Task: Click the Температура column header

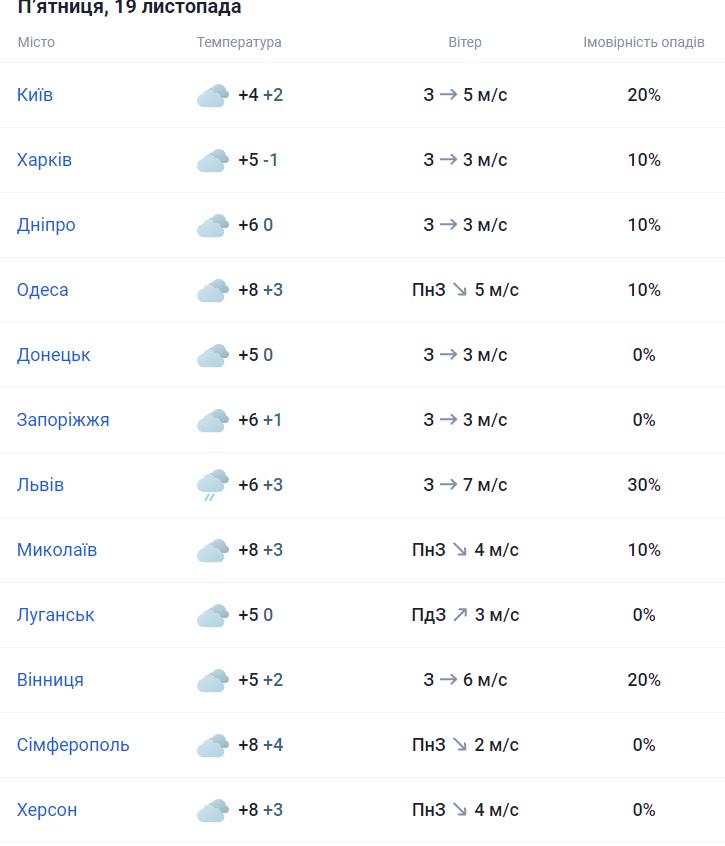Action: coord(239,42)
